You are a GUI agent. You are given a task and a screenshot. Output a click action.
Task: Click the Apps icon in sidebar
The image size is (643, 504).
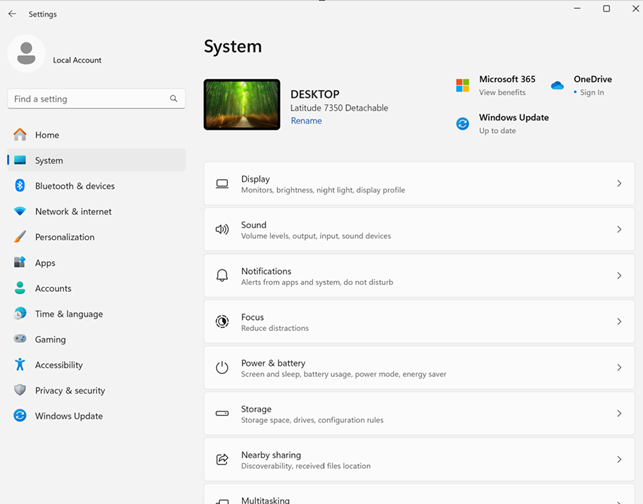(x=20, y=262)
